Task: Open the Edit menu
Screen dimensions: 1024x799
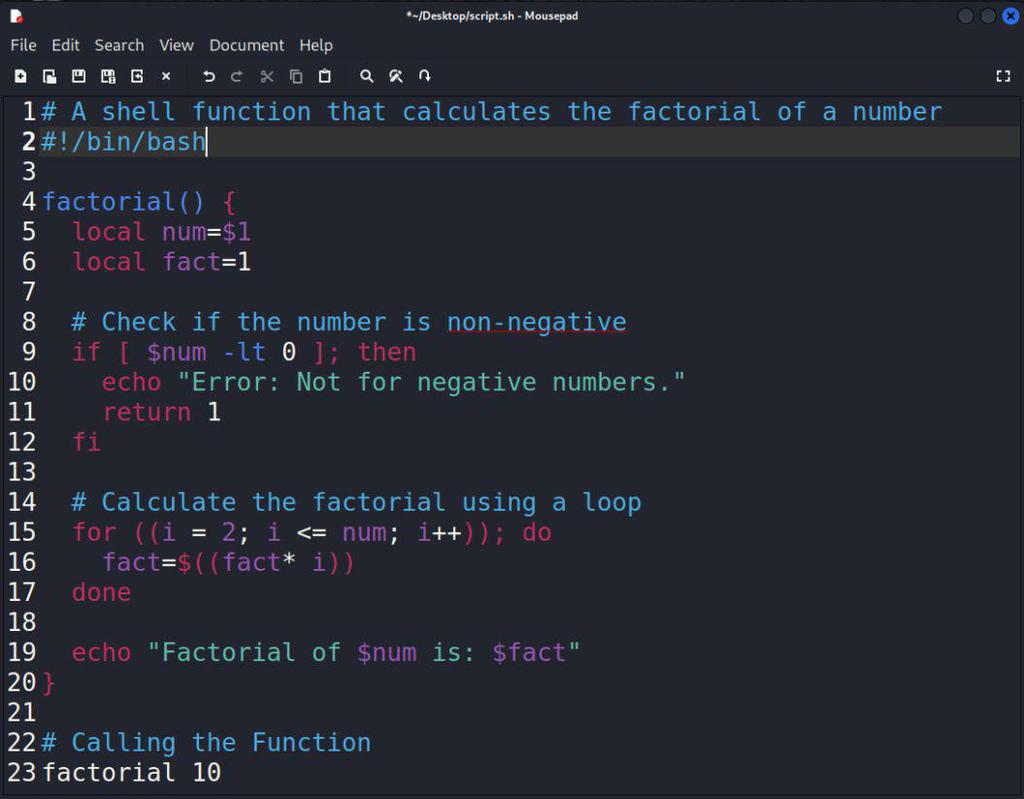Action: click(x=65, y=45)
